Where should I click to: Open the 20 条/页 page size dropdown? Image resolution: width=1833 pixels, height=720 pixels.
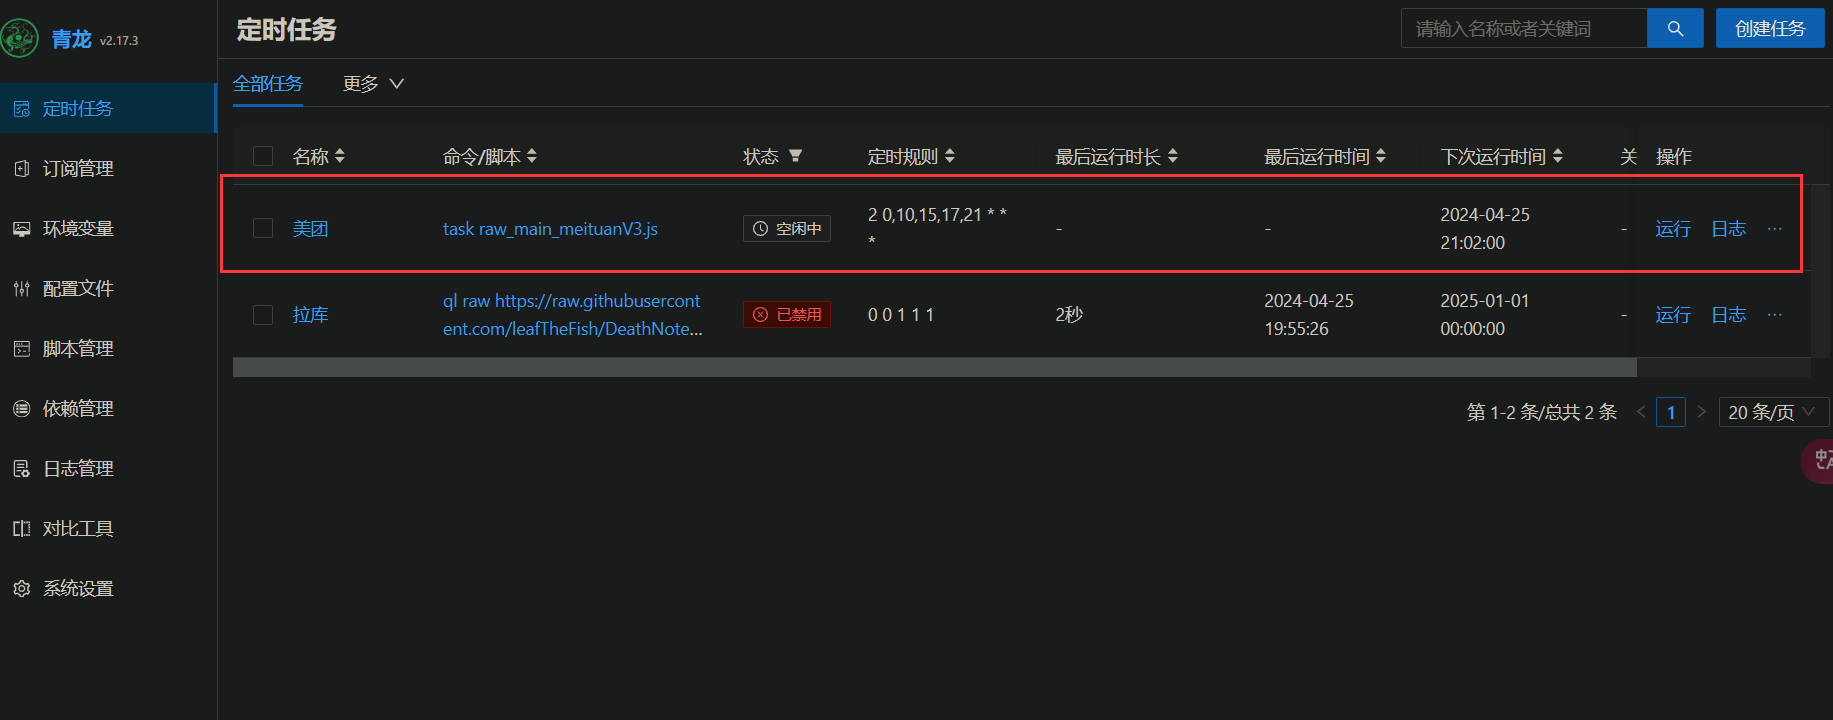coord(1773,412)
